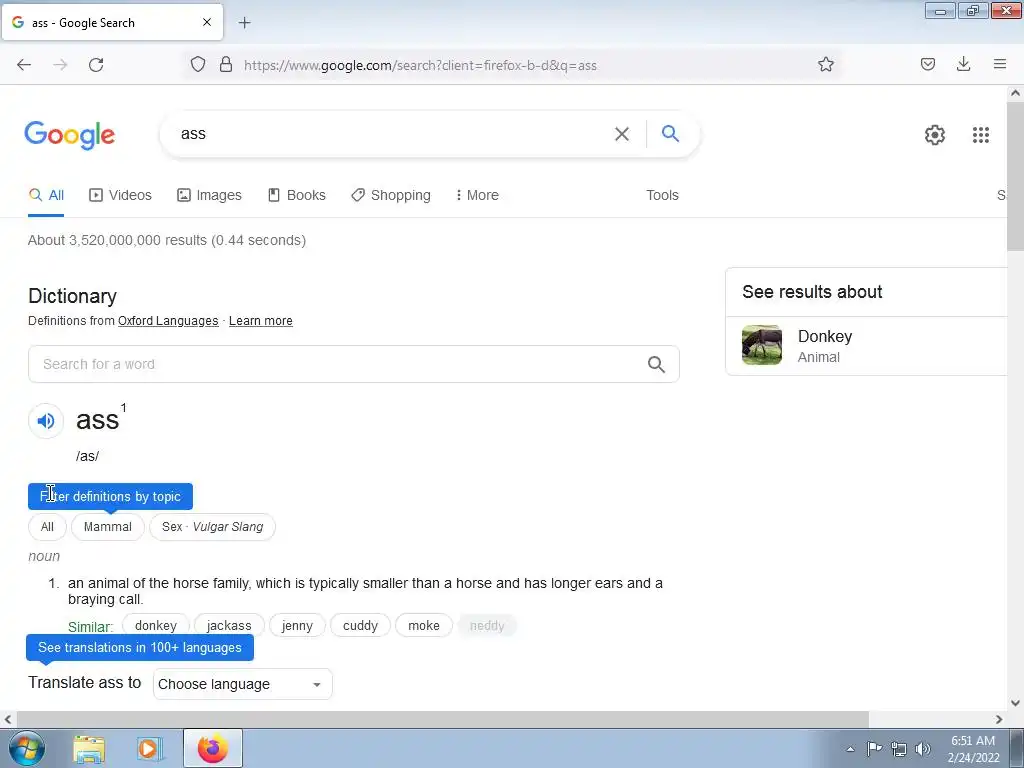Open the network status tray icon
This screenshot has width=1024, height=768.
pyautogui.click(x=899, y=749)
